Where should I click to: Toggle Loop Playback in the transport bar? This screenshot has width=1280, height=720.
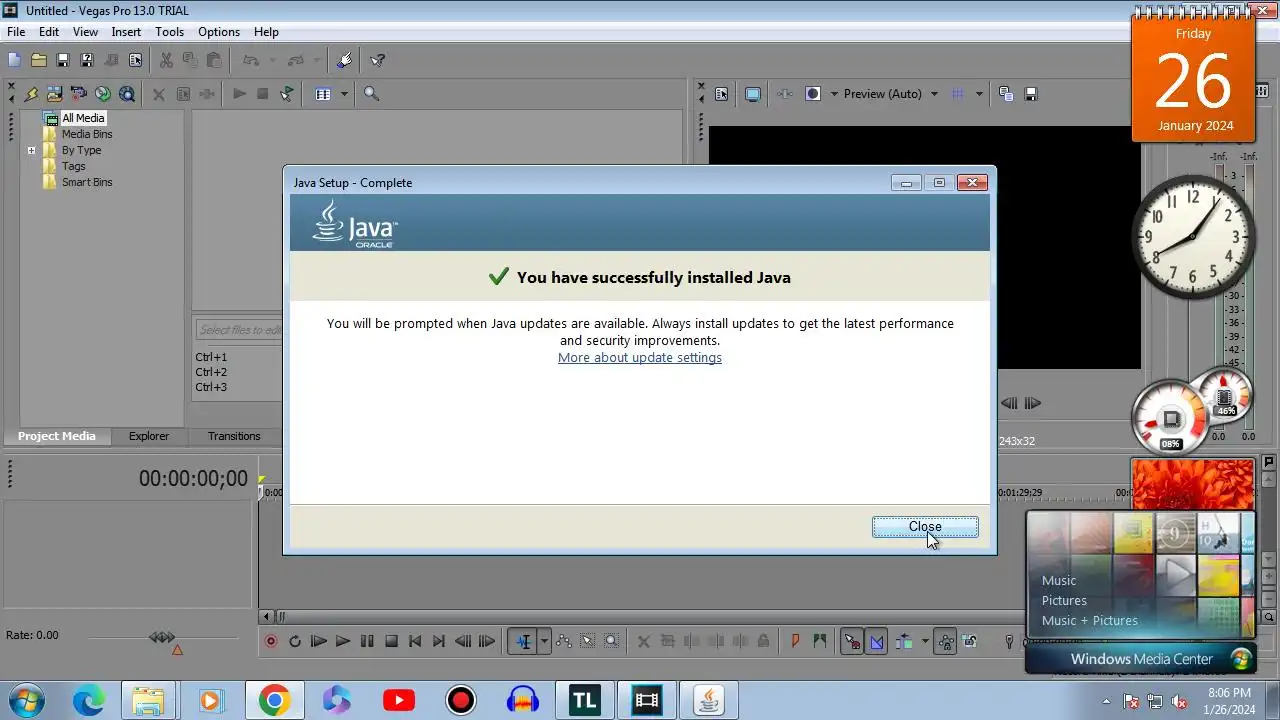tap(295, 641)
